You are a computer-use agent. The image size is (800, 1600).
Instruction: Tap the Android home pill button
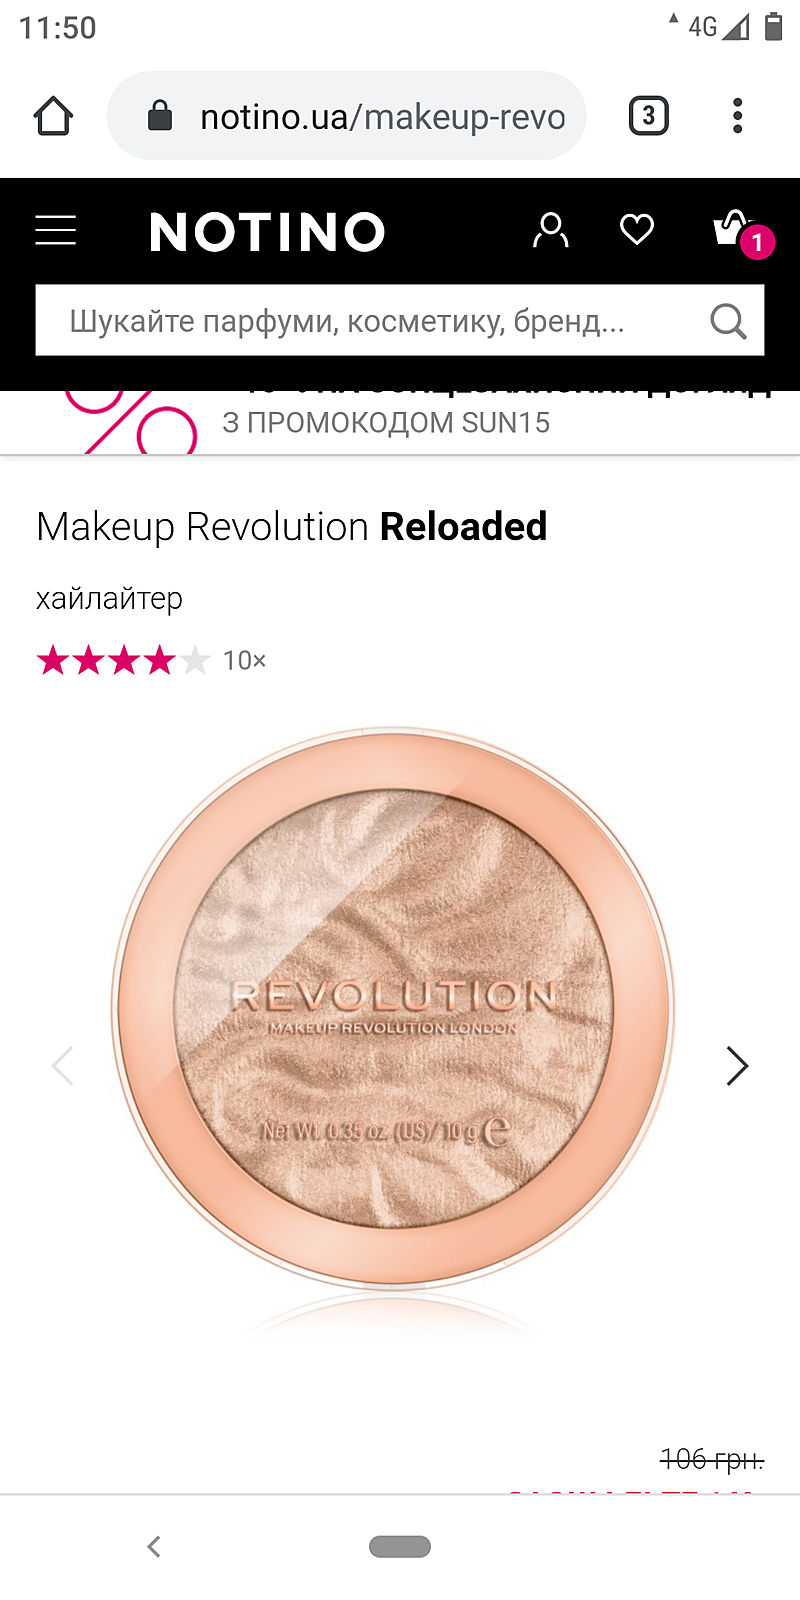point(400,1547)
